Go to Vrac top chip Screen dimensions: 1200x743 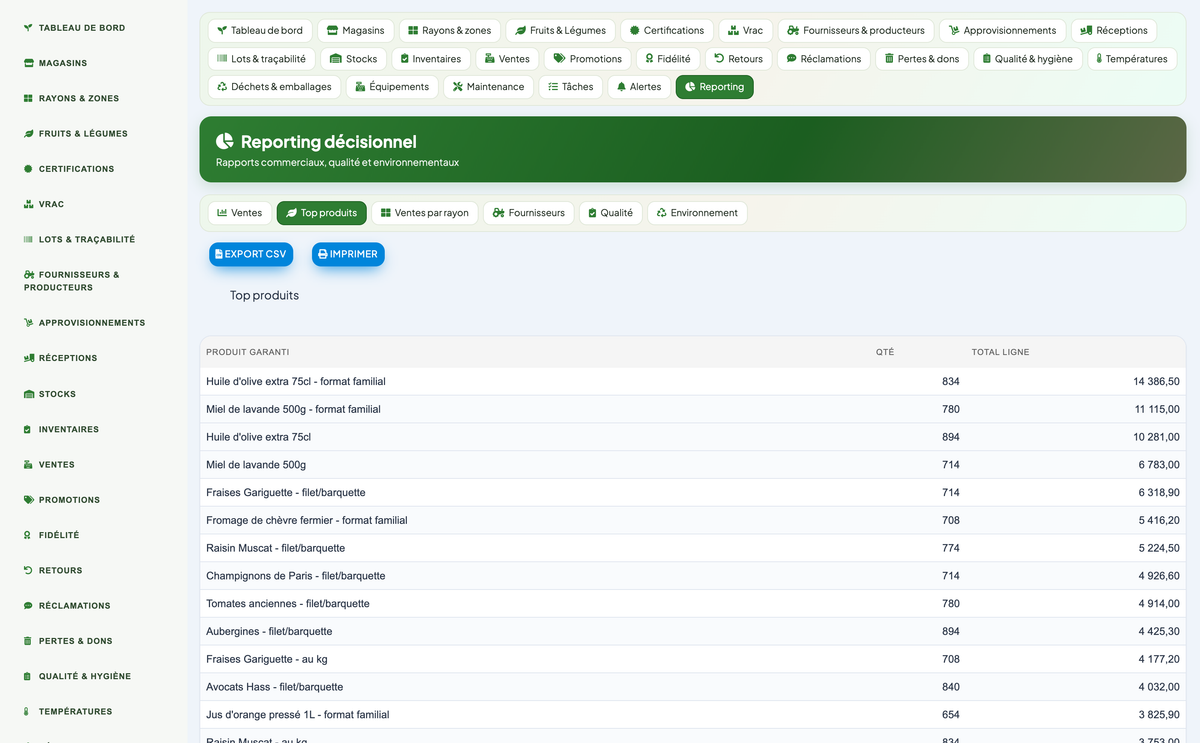point(746,31)
